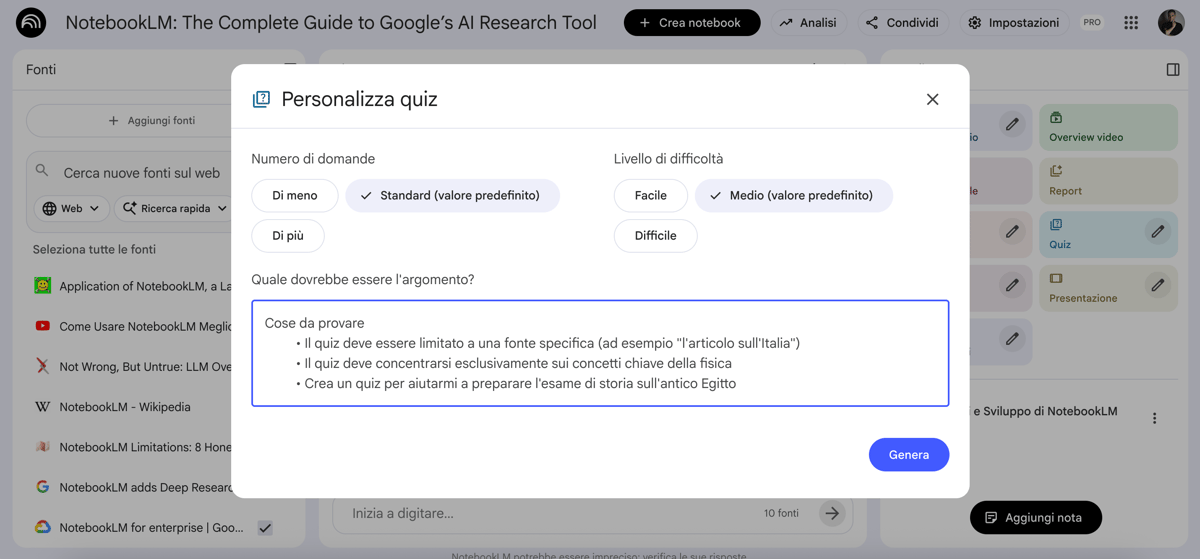Image resolution: width=1200 pixels, height=559 pixels.
Task: Close the Personalizza quiz dialog
Action: click(x=932, y=99)
